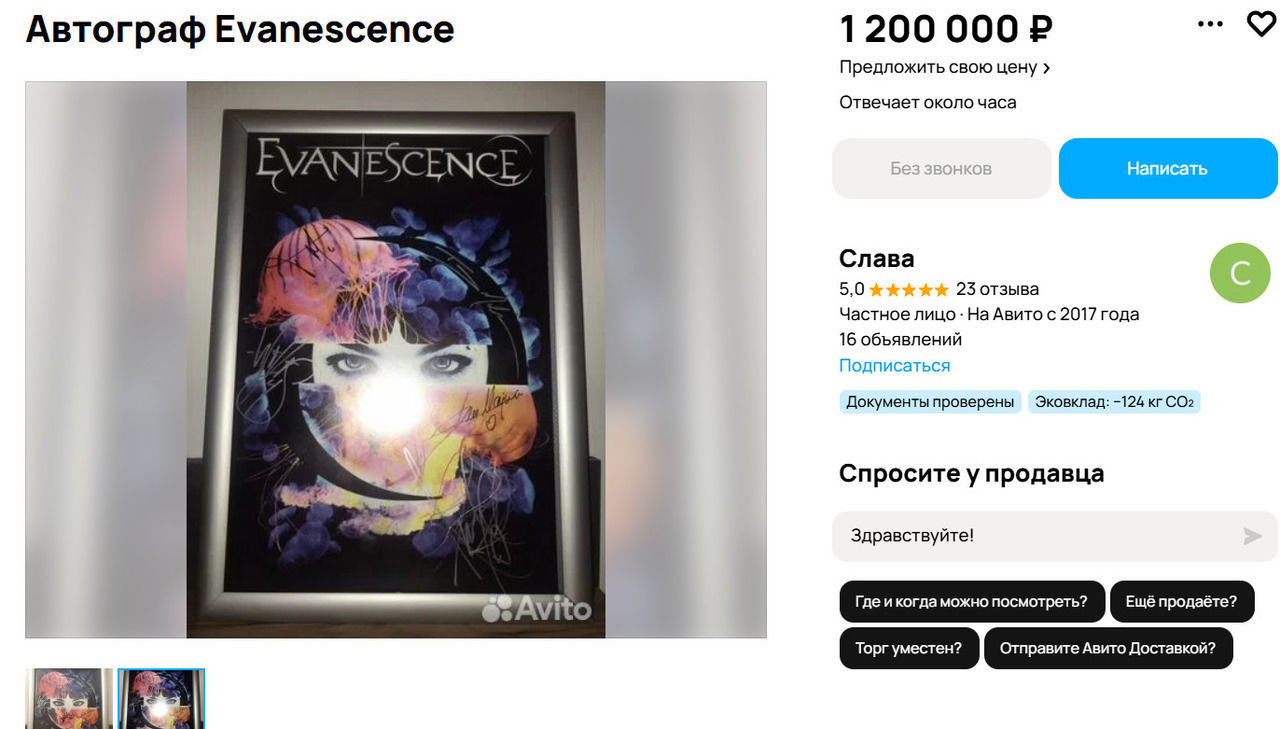Open seller's green avatar with letter C
Screen dimensions: 1280x729
[1240, 273]
